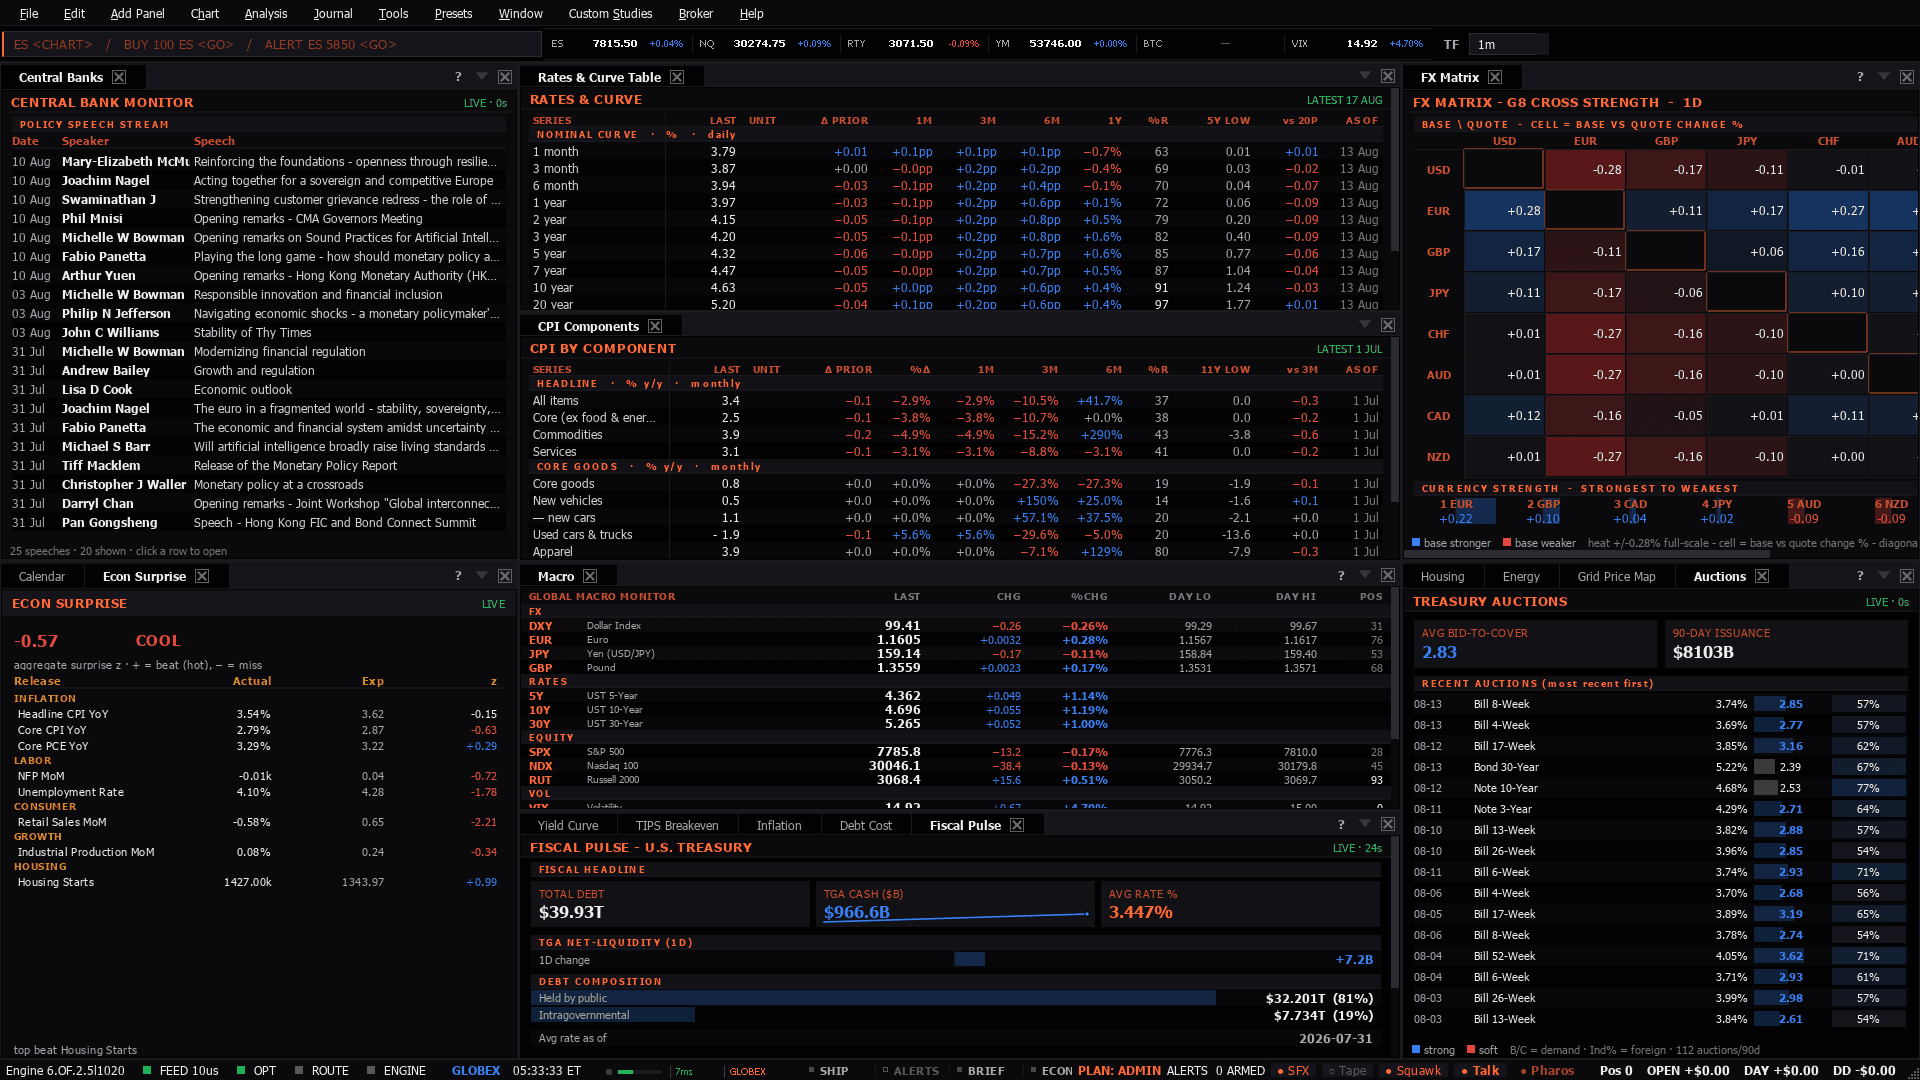Close the CPI Components tab

[x=655, y=326]
